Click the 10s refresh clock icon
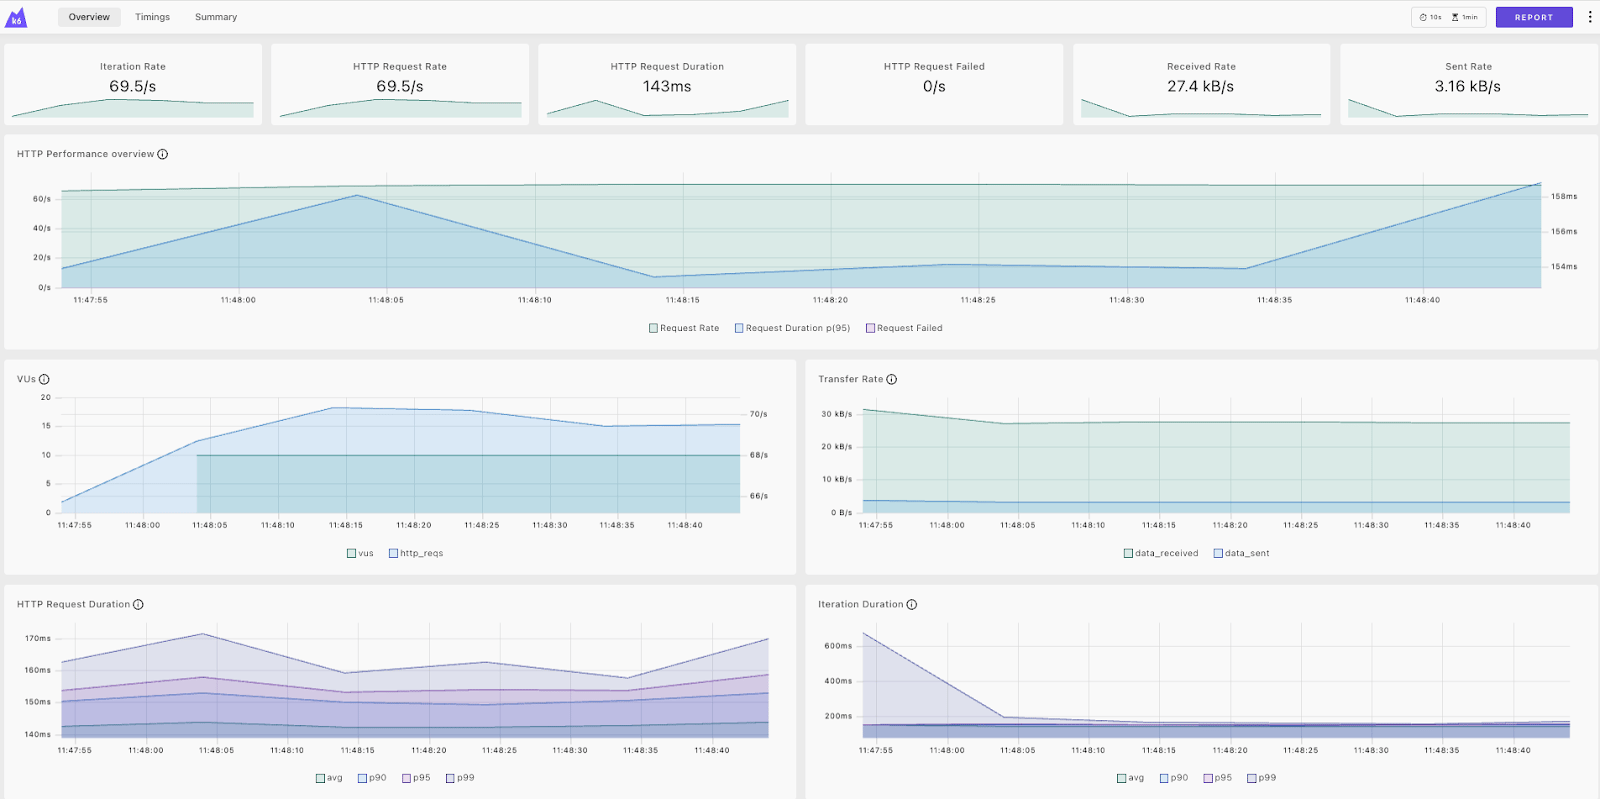Screen dimensions: 1600x799 click(1423, 17)
